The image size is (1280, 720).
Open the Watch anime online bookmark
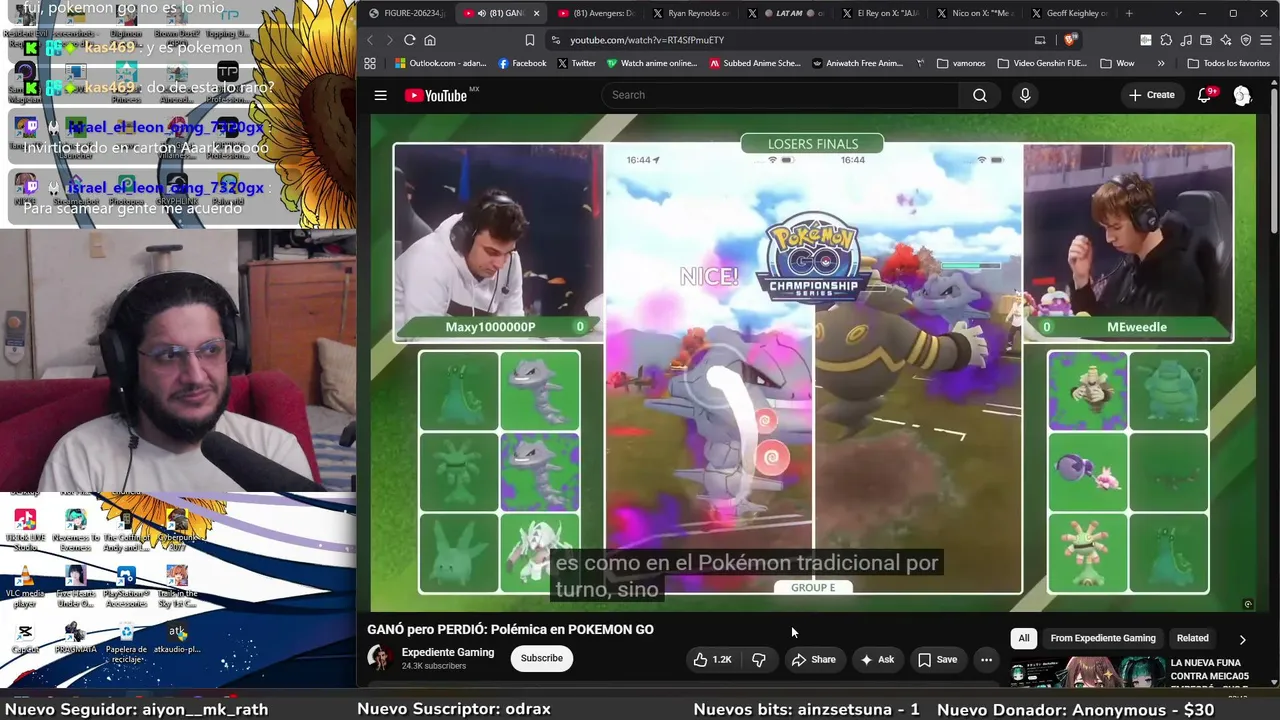coord(651,63)
